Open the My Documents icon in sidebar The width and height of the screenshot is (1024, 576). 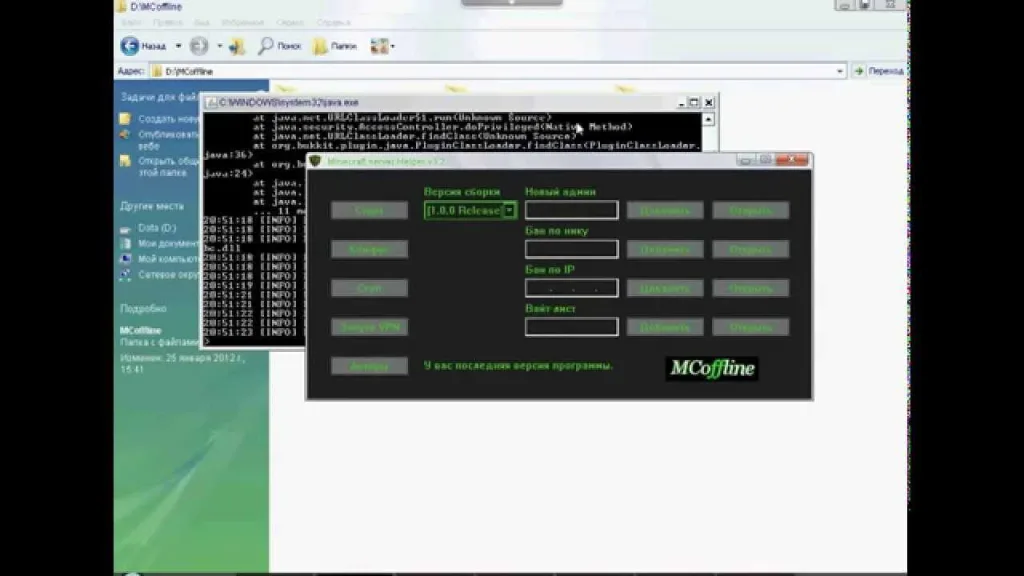coord(125,244)
